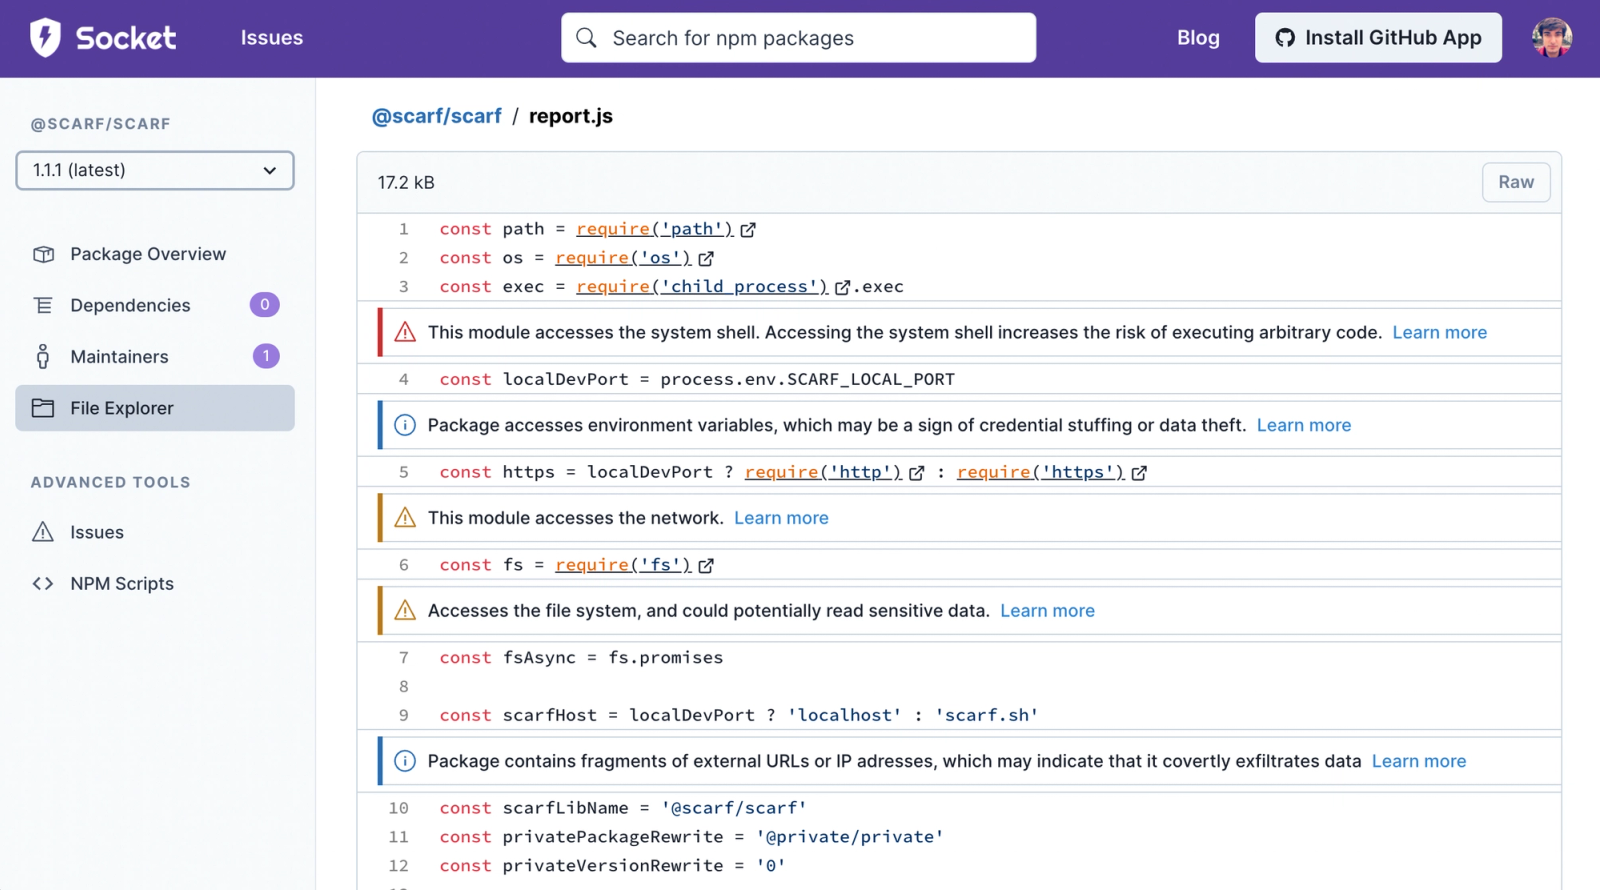1600x890 pixels.
Task: Click line number 4 in code
Action: click(x=403, y=379)
